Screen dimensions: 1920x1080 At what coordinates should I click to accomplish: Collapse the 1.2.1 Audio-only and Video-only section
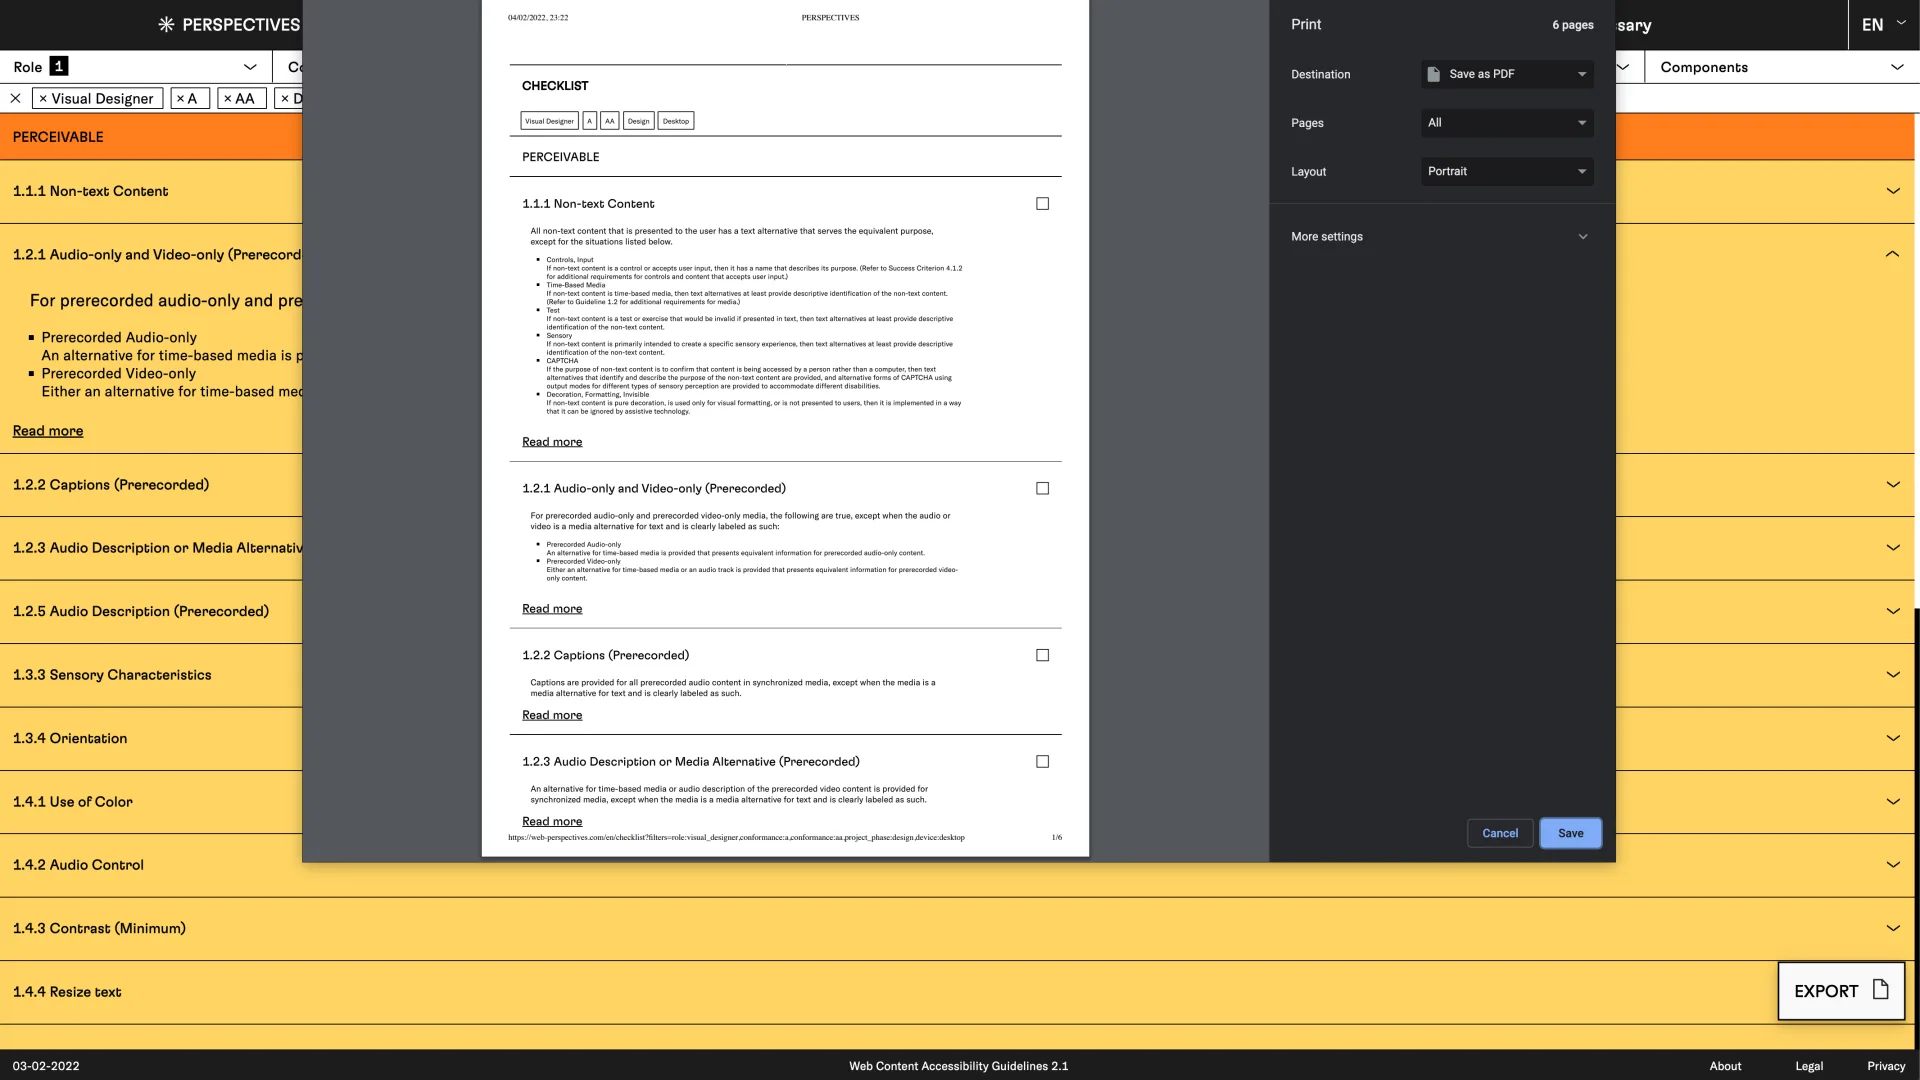(1892, 254)
